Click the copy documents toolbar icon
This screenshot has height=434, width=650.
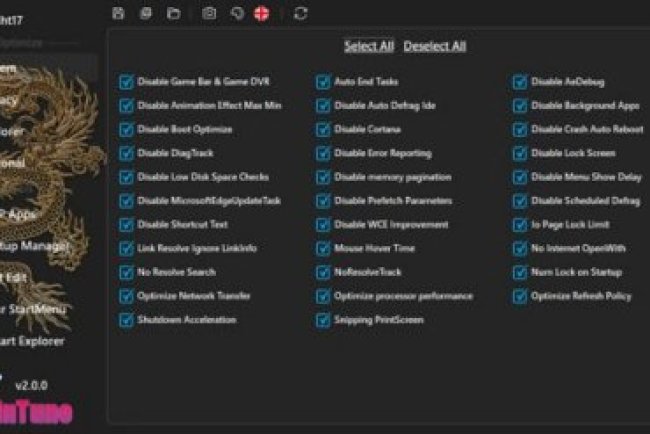[146, 13]
